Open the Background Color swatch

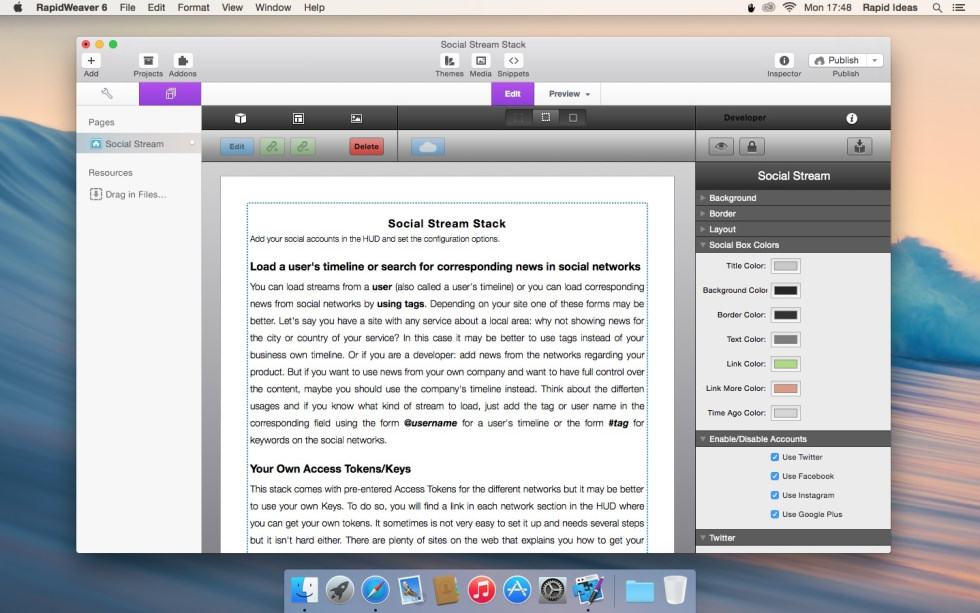[x=786, y=290]
